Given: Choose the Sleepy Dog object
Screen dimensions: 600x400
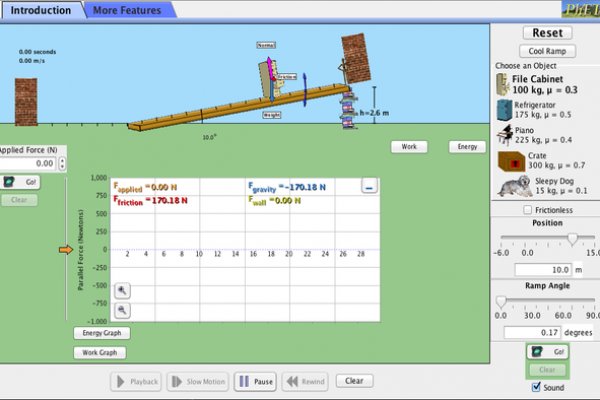Looking at the screenshot, I should 512,187.
